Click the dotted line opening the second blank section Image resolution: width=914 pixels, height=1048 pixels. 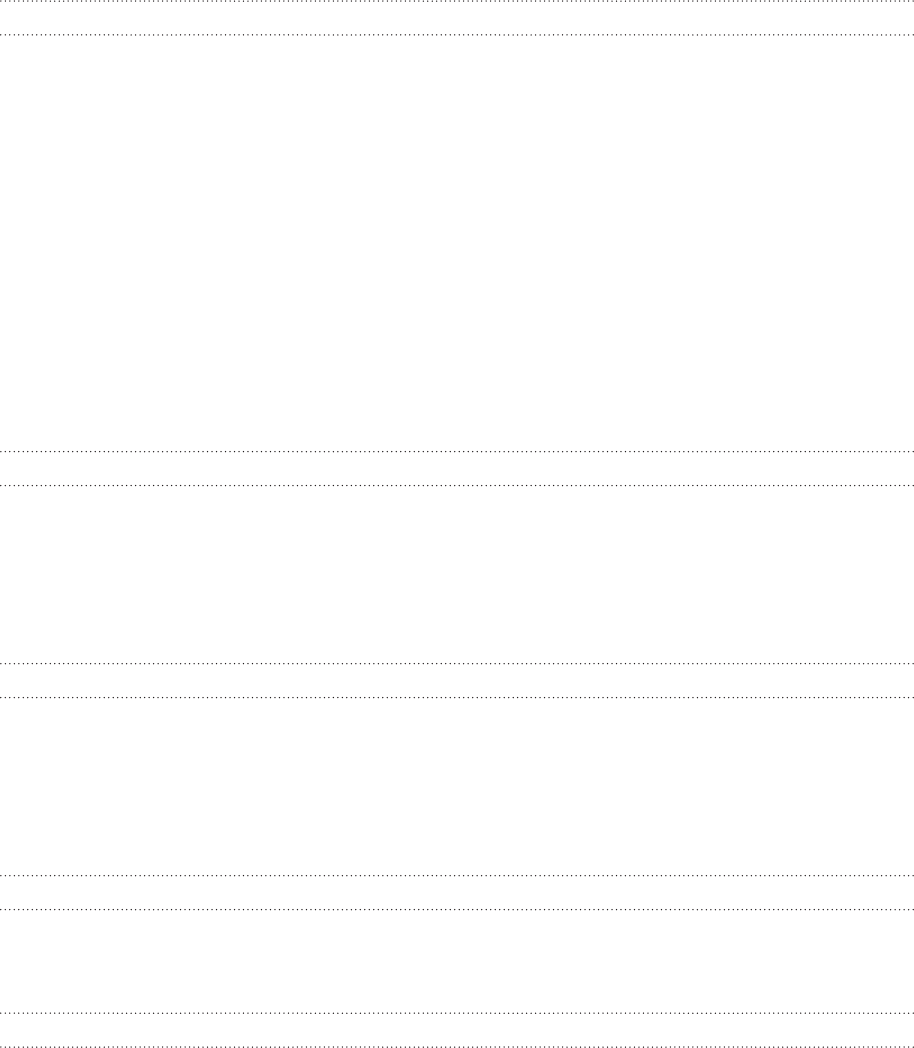457,485
